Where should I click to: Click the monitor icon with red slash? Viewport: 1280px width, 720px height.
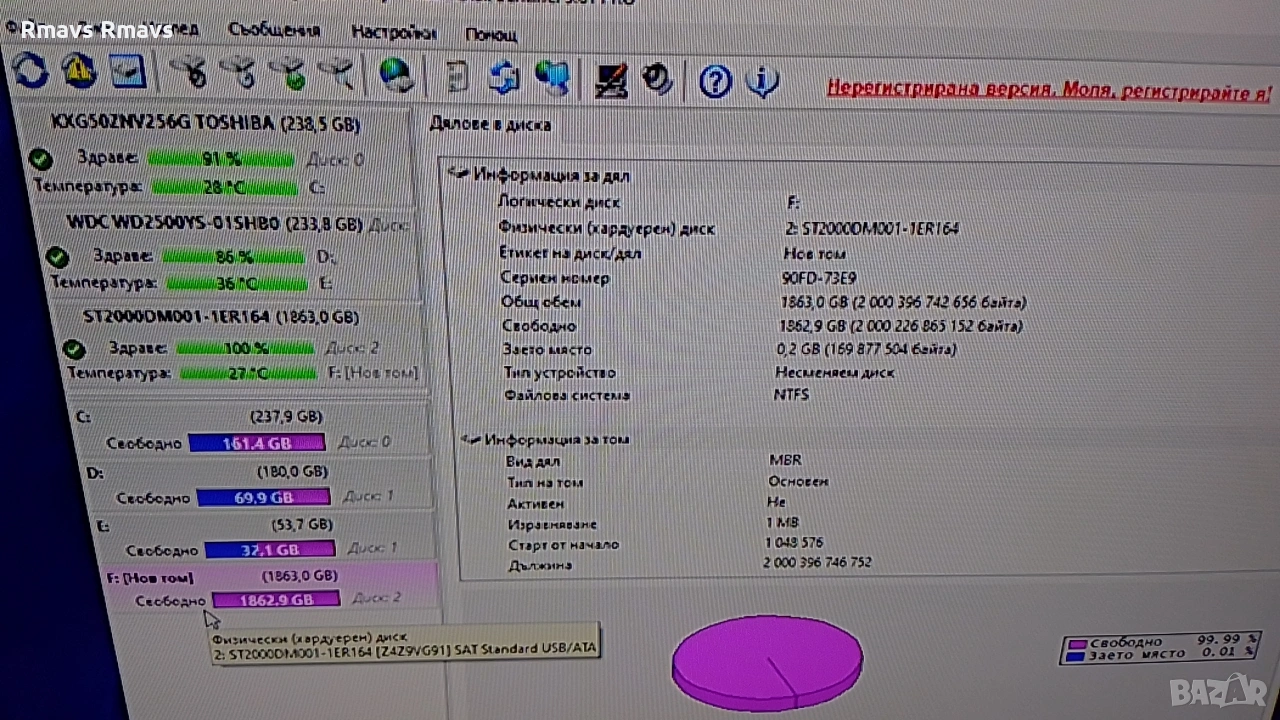click(x=611, y=79)
